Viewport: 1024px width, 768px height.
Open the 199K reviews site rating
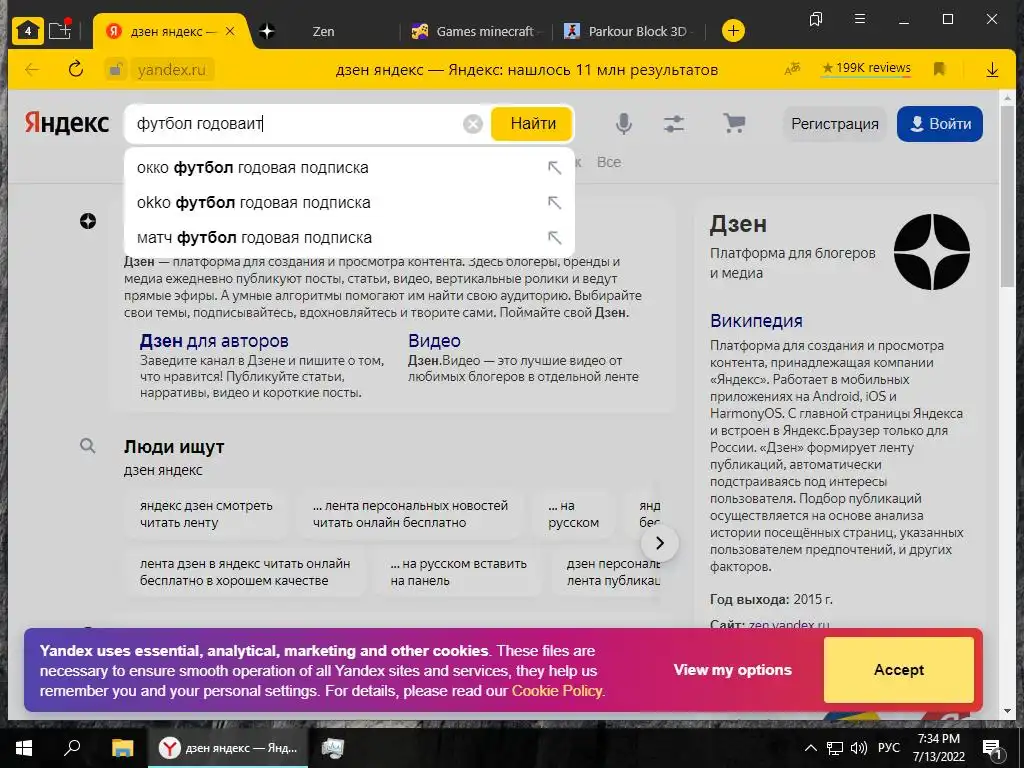[x=866, y=68]
